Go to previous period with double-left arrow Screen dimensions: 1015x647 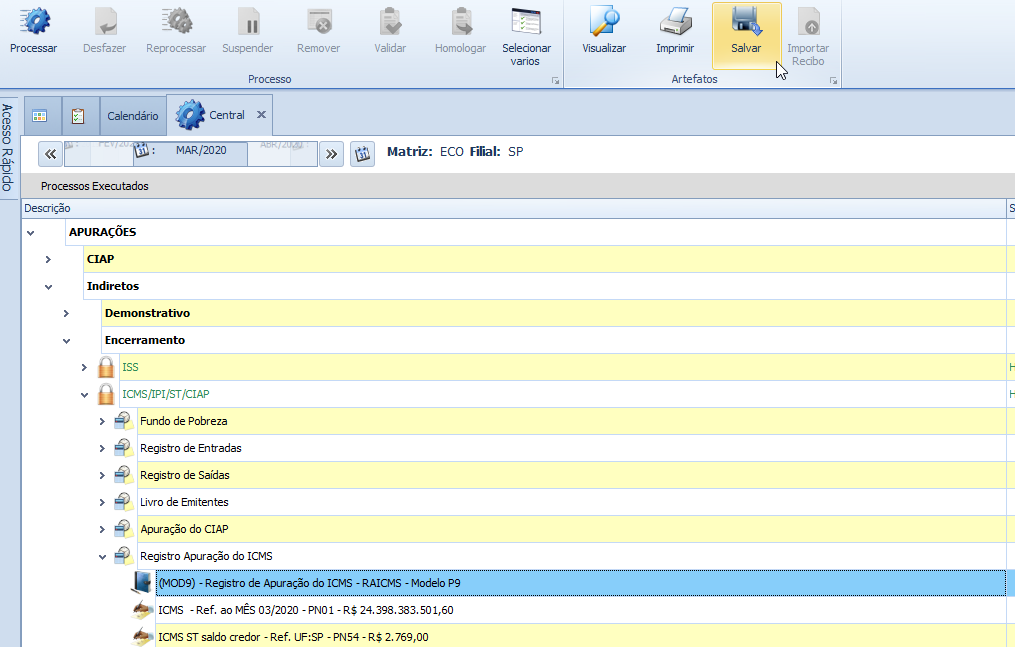click(x=51, y=153)
